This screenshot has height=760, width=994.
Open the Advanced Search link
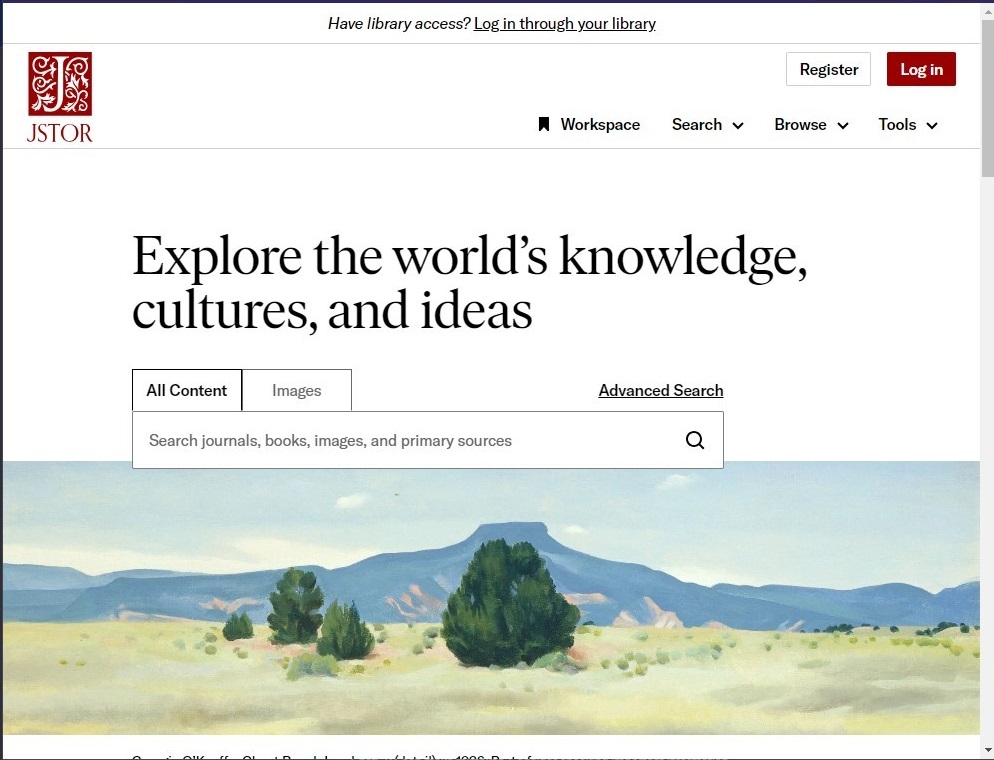tap(661, 390)
